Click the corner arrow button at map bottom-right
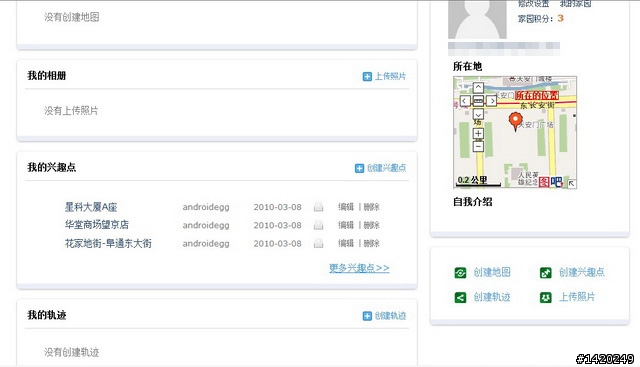This screenshot has width=640, height=367. (x=571, y=184)
